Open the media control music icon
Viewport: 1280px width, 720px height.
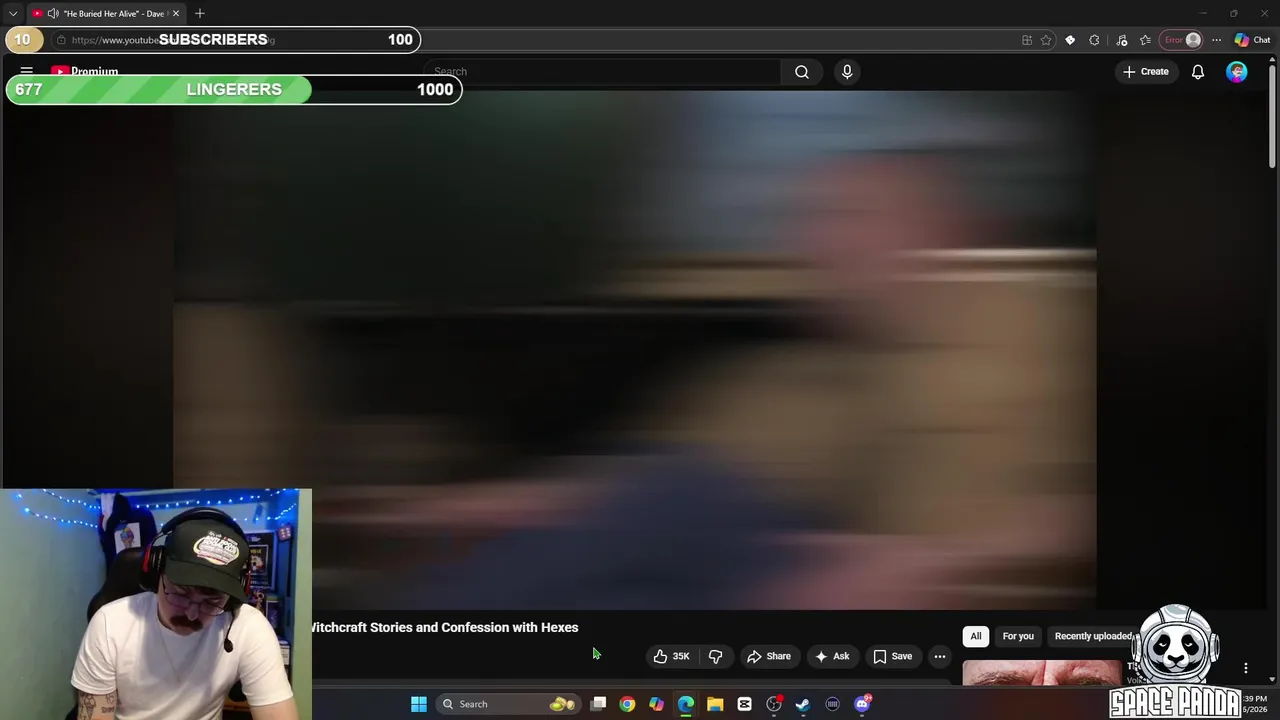(1122, 40)
